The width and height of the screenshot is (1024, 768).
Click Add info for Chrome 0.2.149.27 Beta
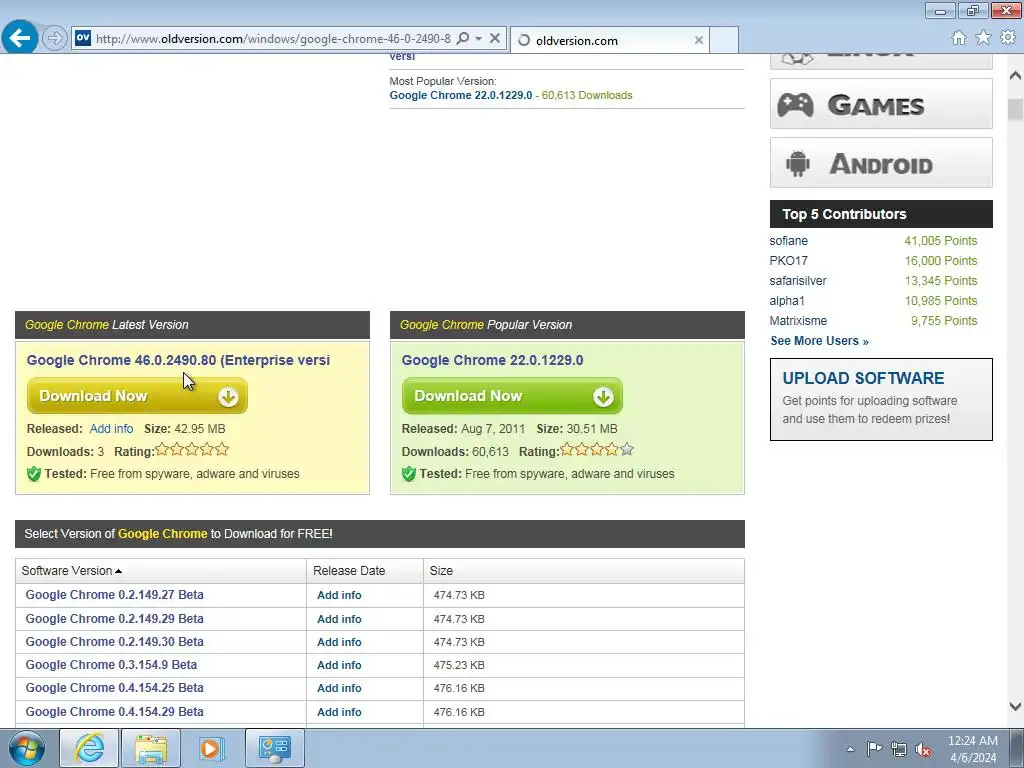point(339,596)
